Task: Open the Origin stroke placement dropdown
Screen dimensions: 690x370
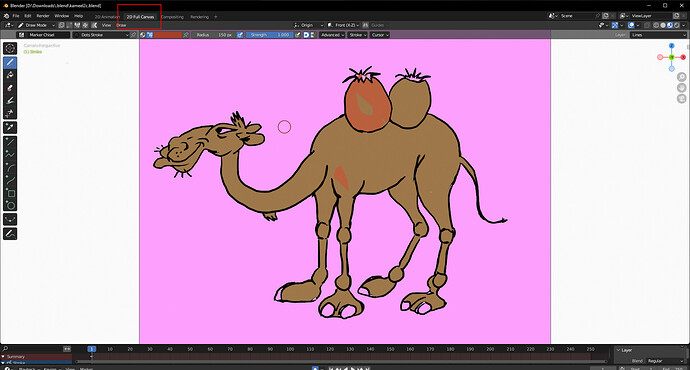Action: click(308, 25)
